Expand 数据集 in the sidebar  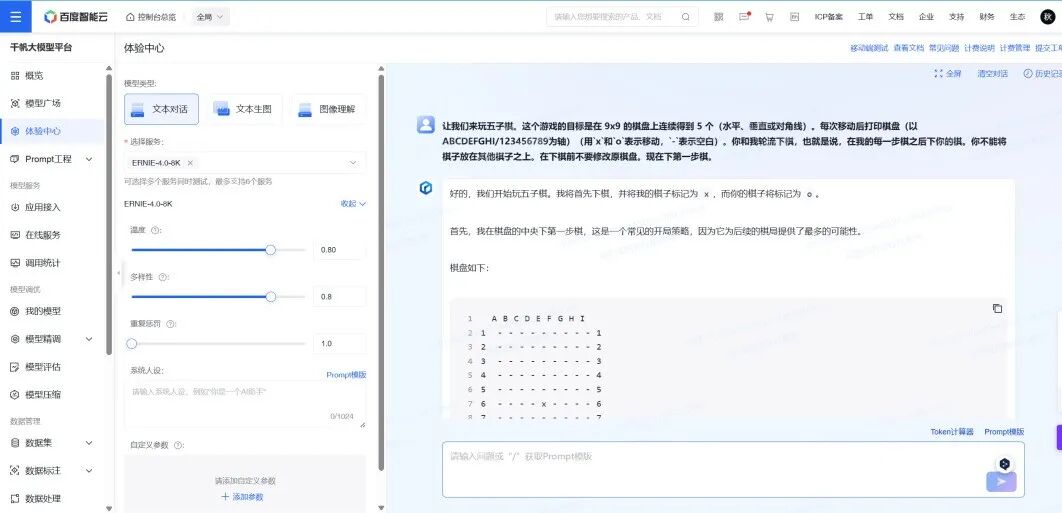[89, 443]
